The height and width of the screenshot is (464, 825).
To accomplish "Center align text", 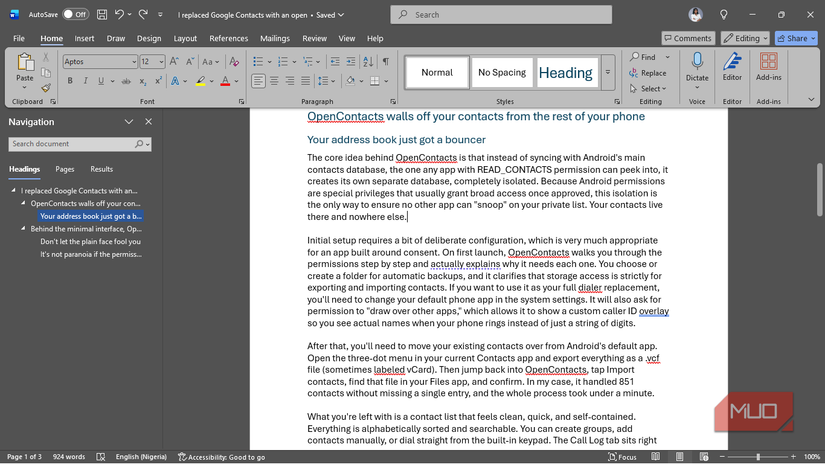I will pyautogui.click(x=274, y=81).
